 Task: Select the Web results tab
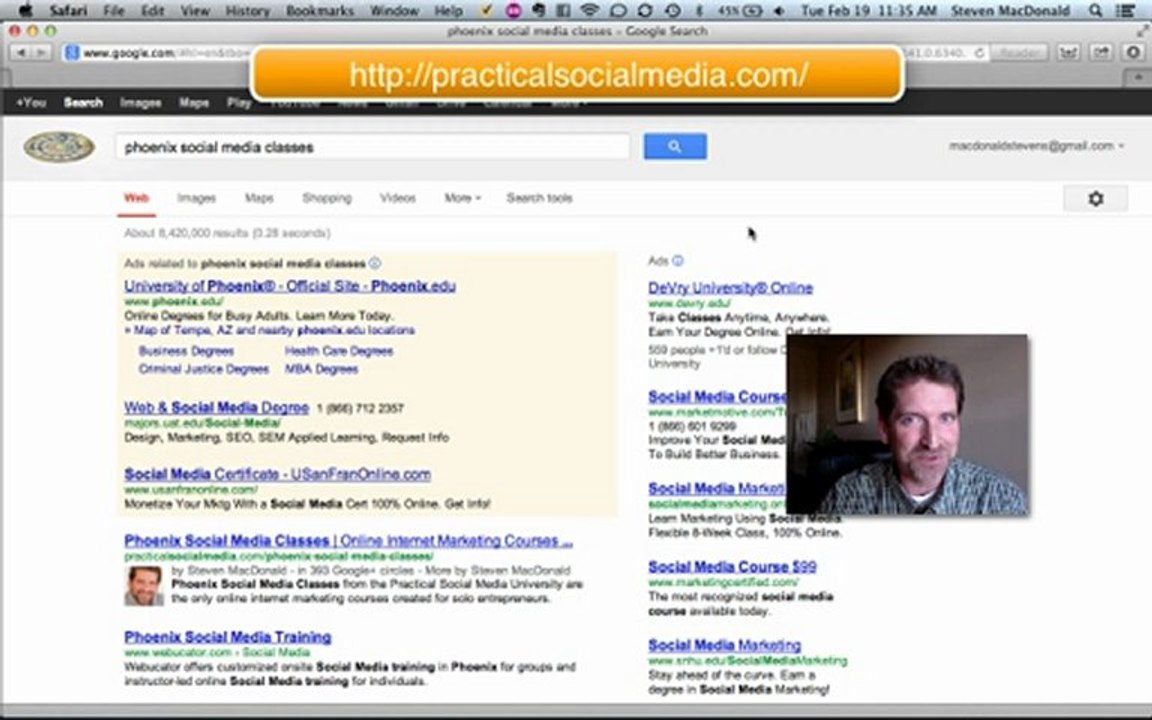tap(136, 198)
